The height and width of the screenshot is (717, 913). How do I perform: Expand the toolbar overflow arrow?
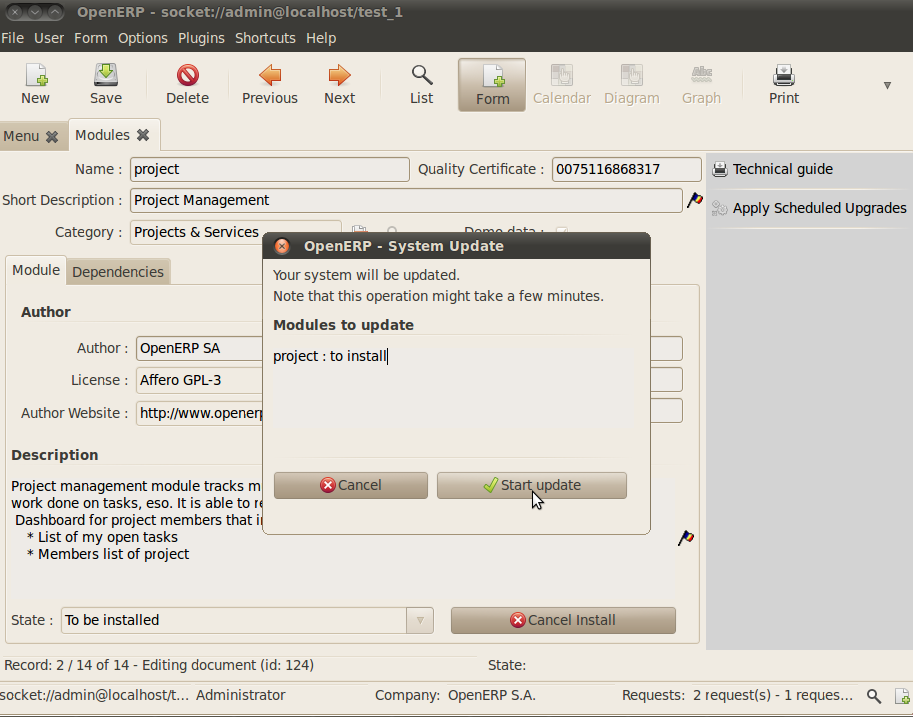click(886, 86)
